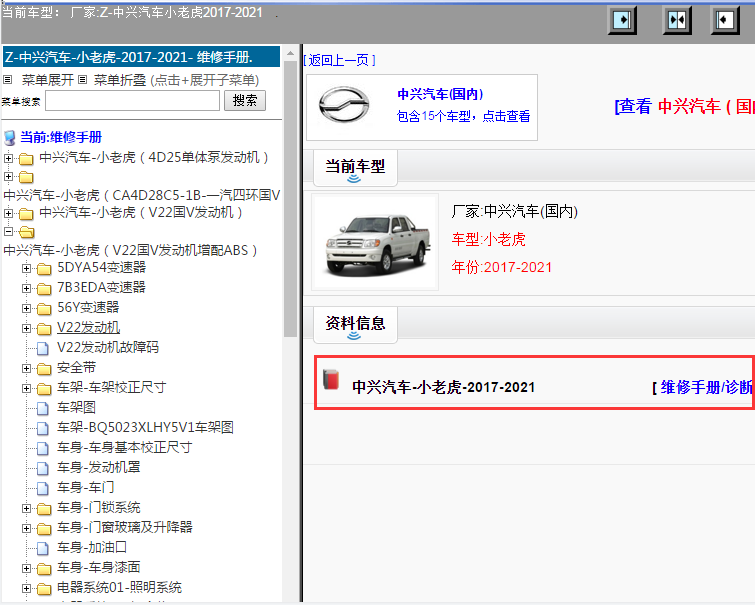Expand the V22国V发动机 tree node
Image resolution: width=755 pixels, height=605 pixels.
8,212
